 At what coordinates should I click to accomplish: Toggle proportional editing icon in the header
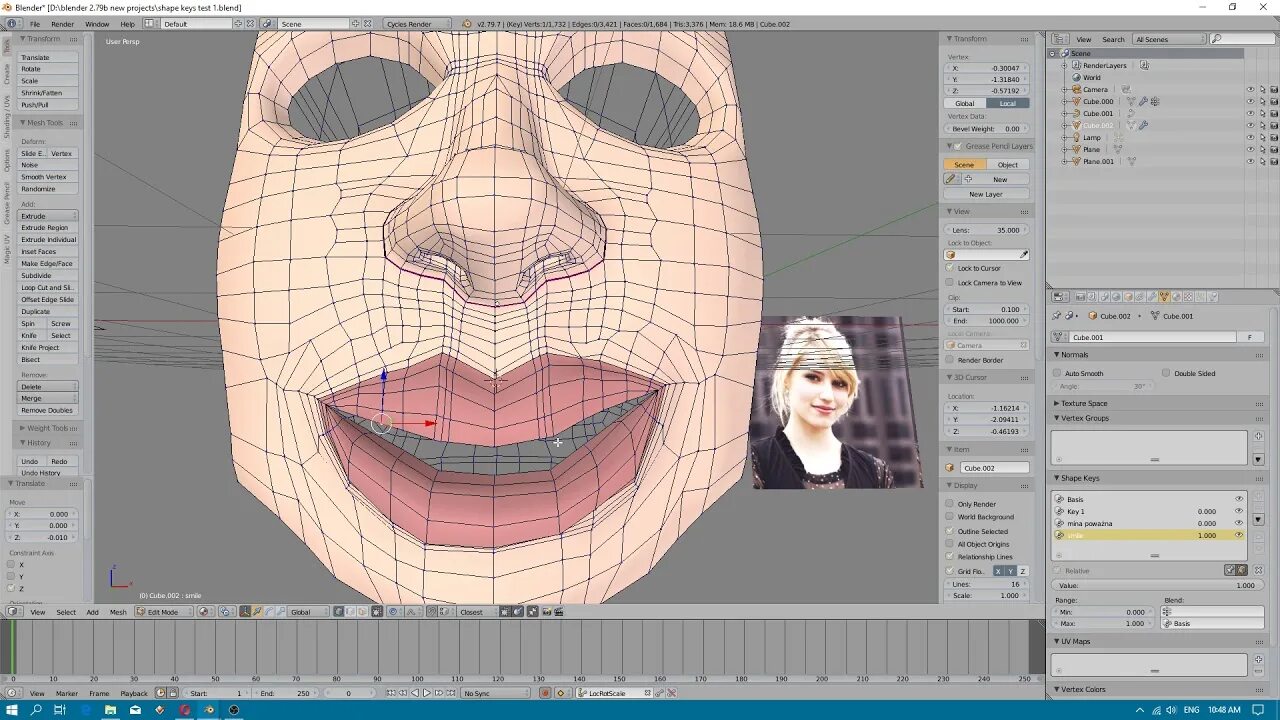coord(392,612)
